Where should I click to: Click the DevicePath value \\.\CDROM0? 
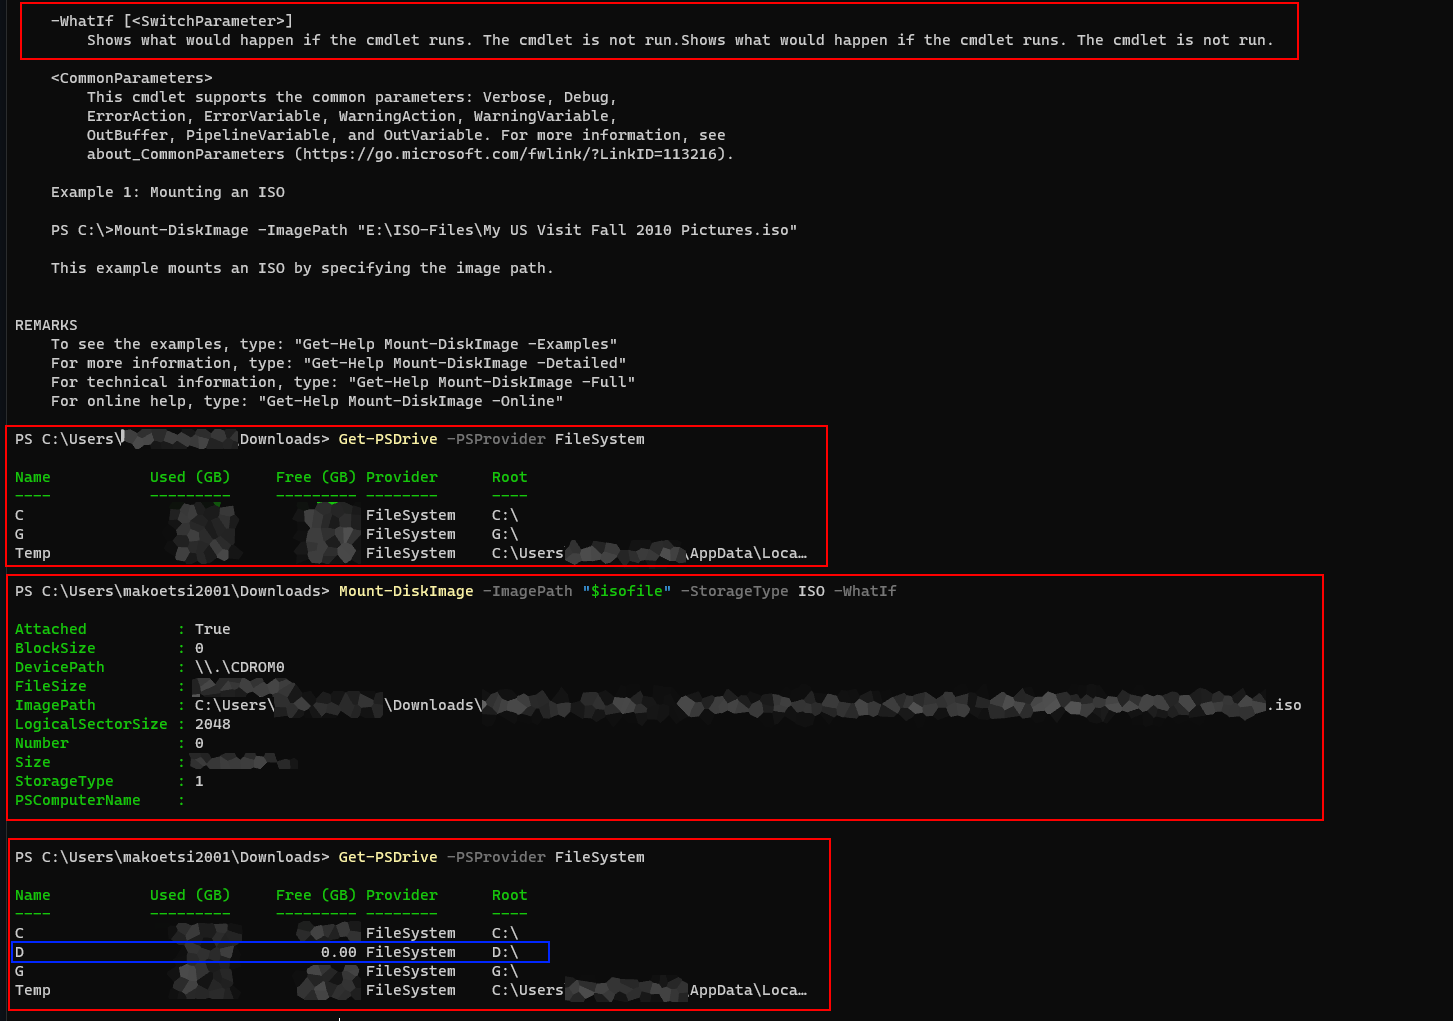click(x=240, y=667)
